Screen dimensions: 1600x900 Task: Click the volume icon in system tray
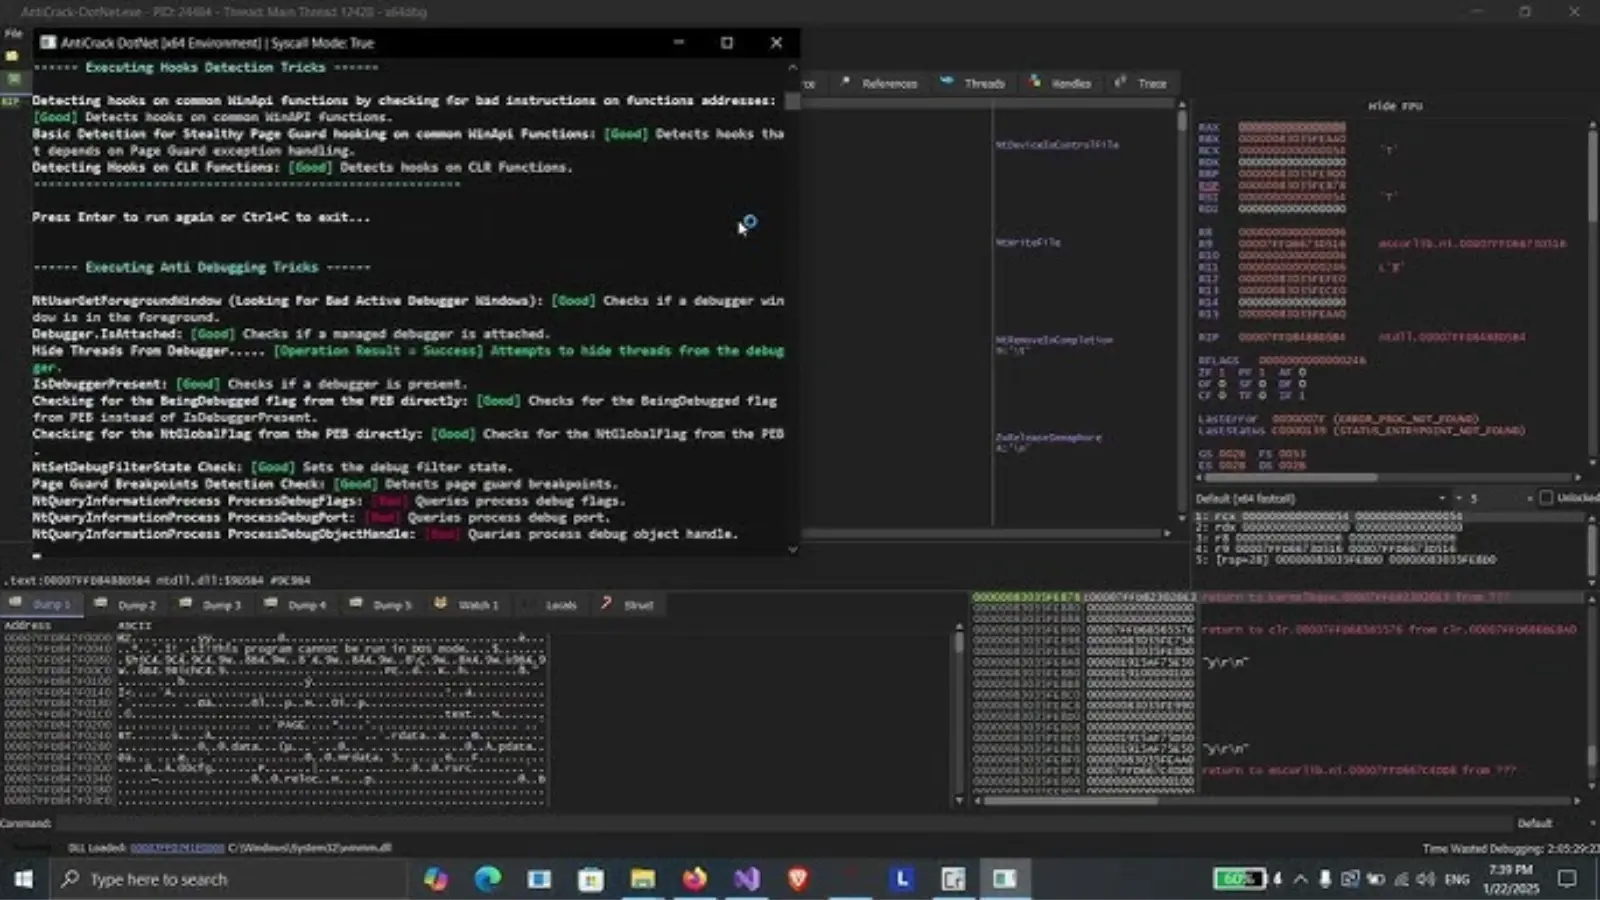(1426, 879)
